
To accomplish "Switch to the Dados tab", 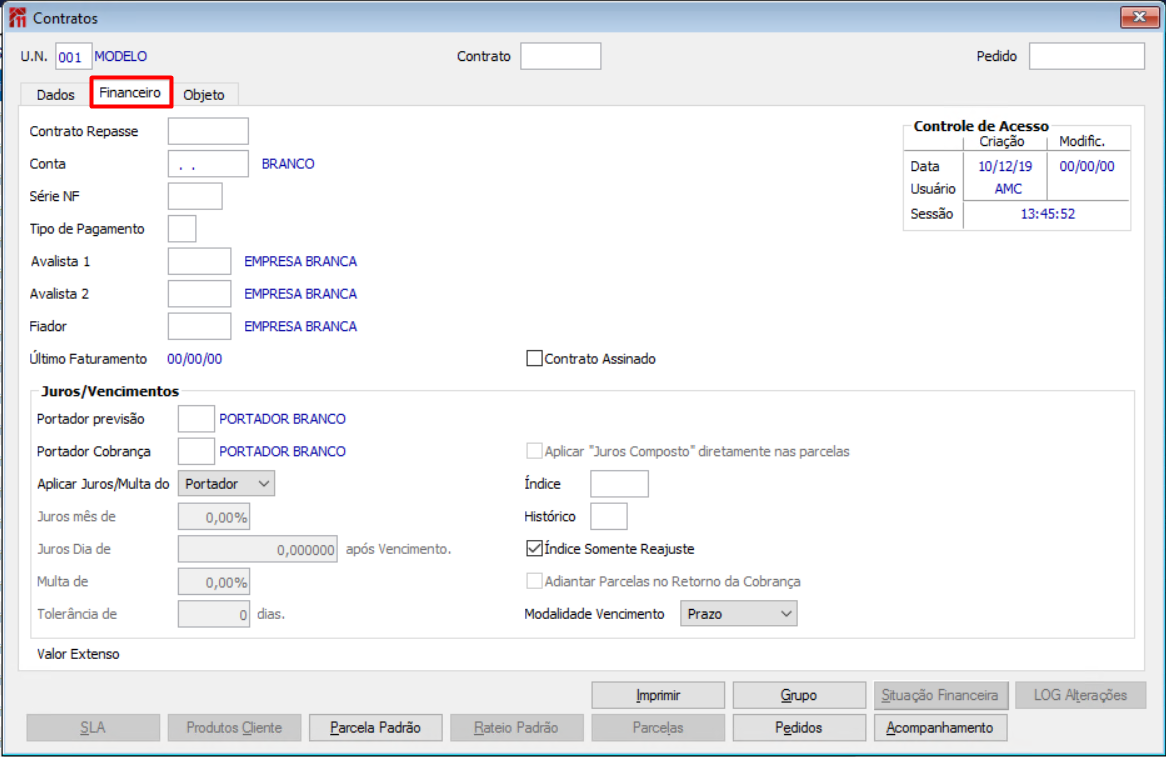I will tap(56, 94).
